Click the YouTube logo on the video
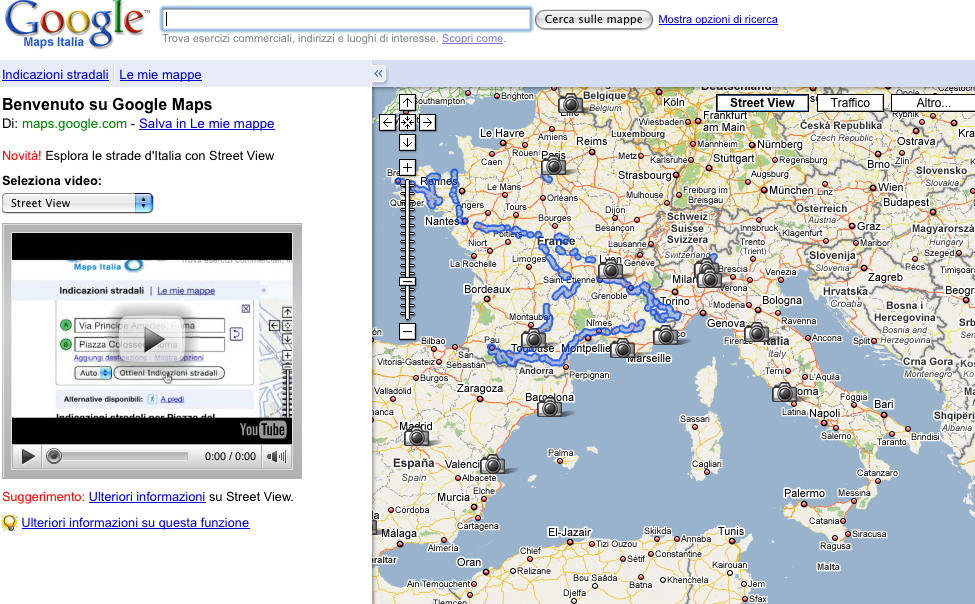Image resolution: width=975 pixels, height=604 pixels. 263,429
